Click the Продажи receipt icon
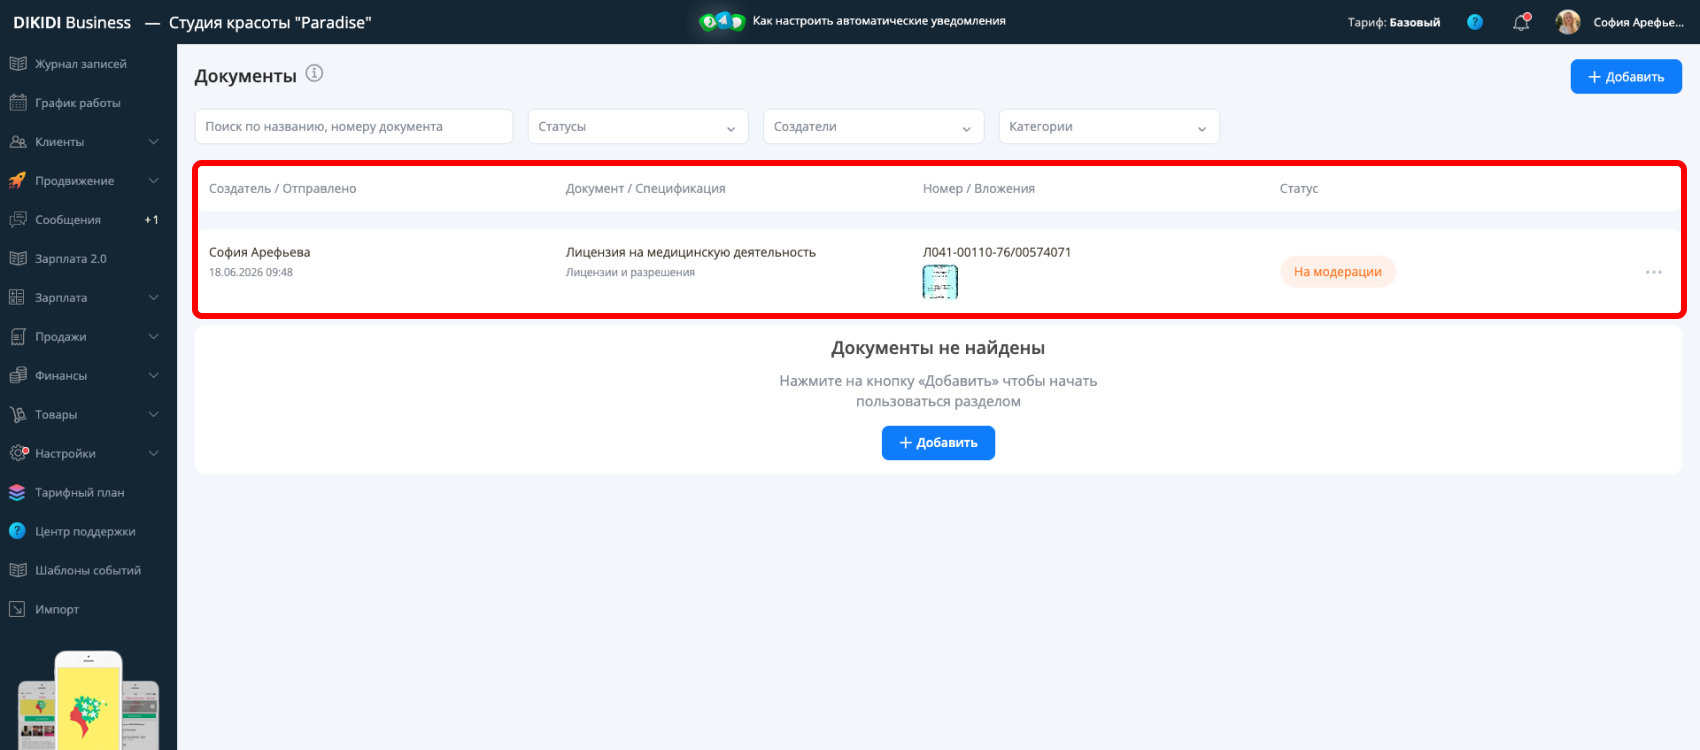1700x750 pixels. 17,337
